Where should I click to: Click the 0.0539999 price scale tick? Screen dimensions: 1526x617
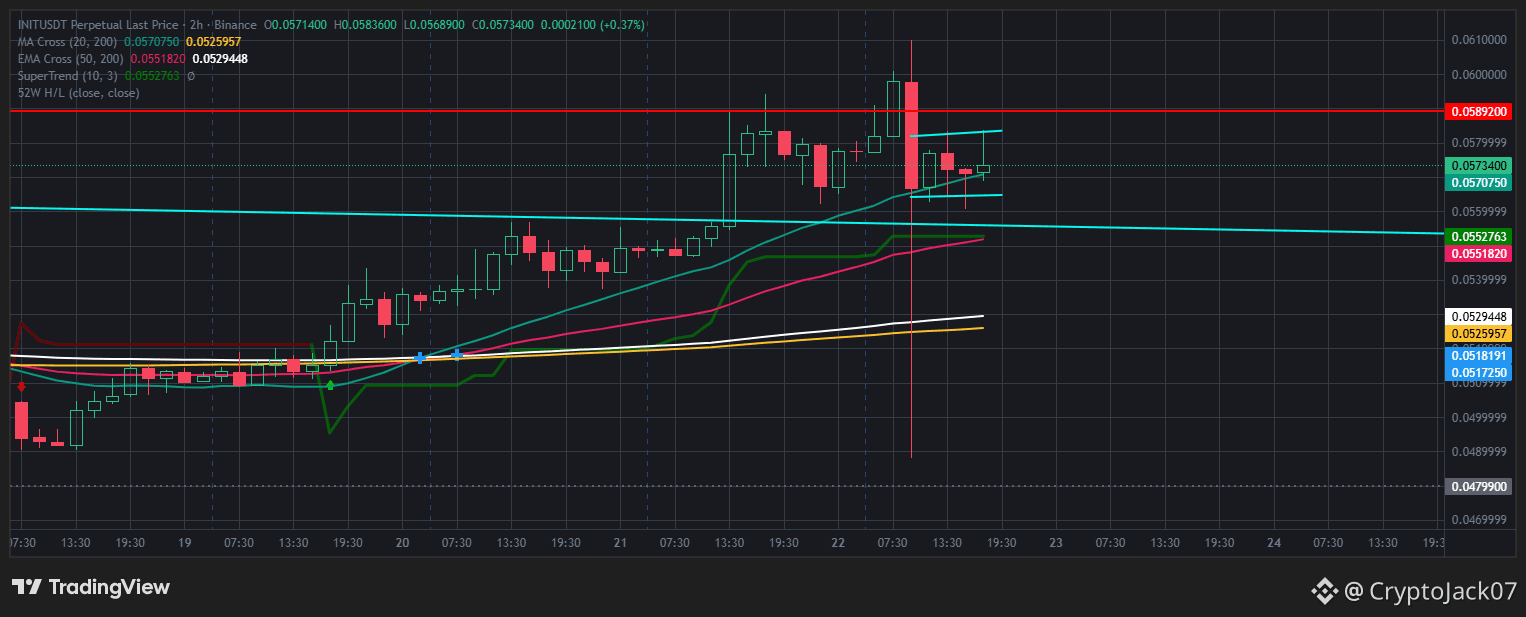[1478, 280]
